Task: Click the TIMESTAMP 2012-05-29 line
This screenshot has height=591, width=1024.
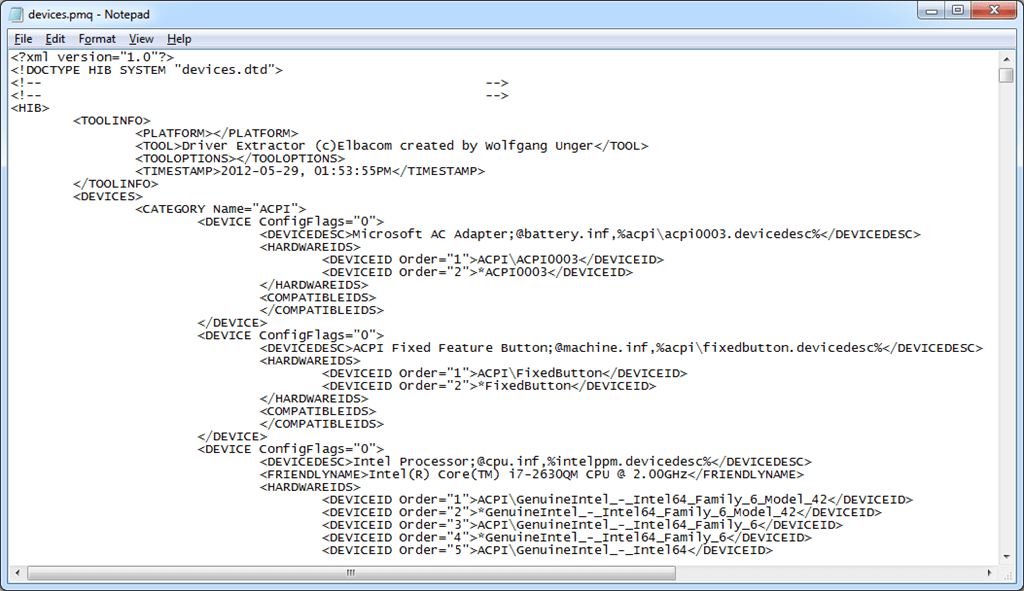Action: pyautogui.click(x=310, y=171)
